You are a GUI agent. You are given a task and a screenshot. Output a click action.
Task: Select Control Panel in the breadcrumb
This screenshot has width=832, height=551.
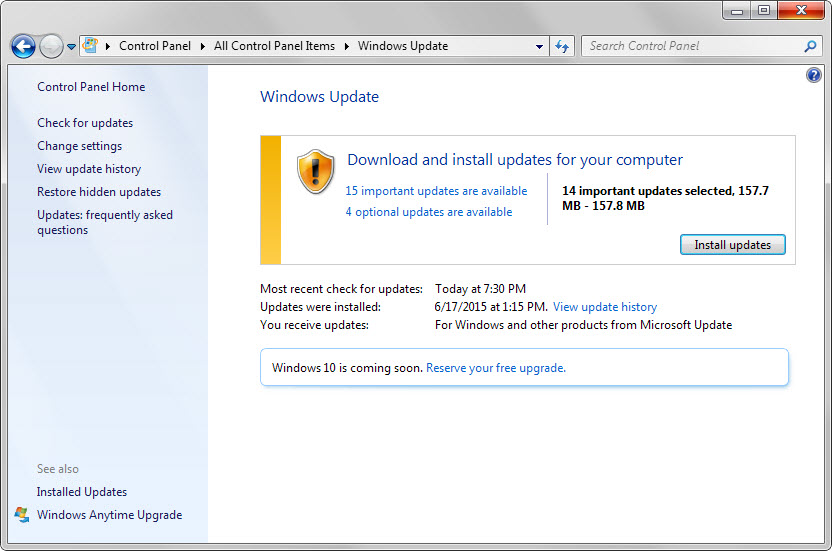[x=155, y=46]
